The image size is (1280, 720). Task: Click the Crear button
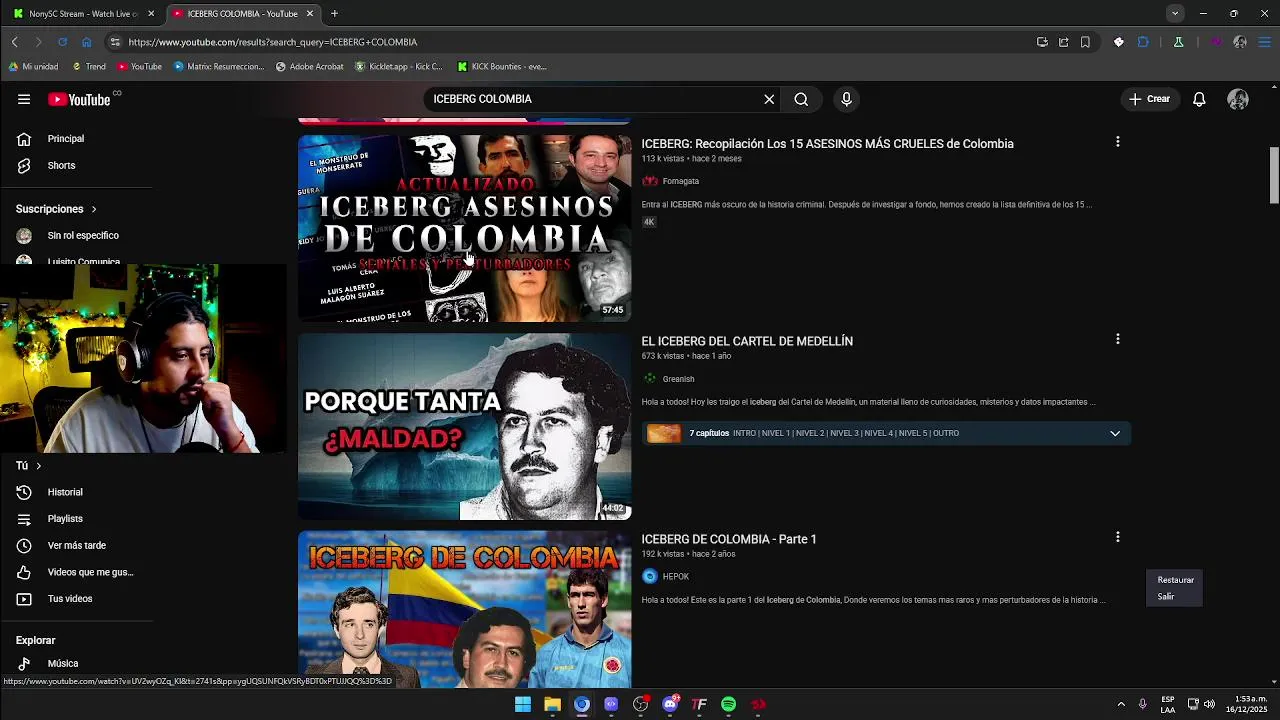point(1149,99)
